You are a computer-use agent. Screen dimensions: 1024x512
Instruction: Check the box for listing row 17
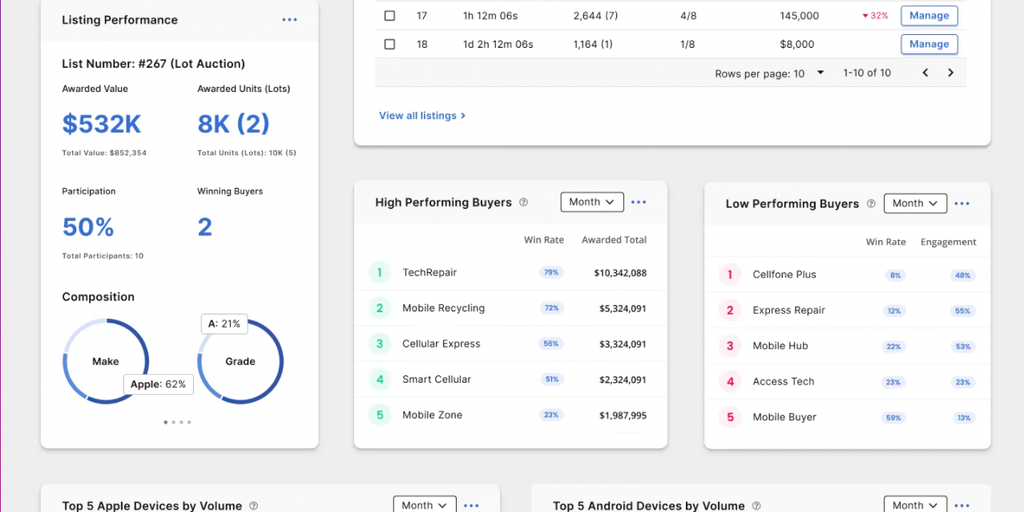[390, 16]
